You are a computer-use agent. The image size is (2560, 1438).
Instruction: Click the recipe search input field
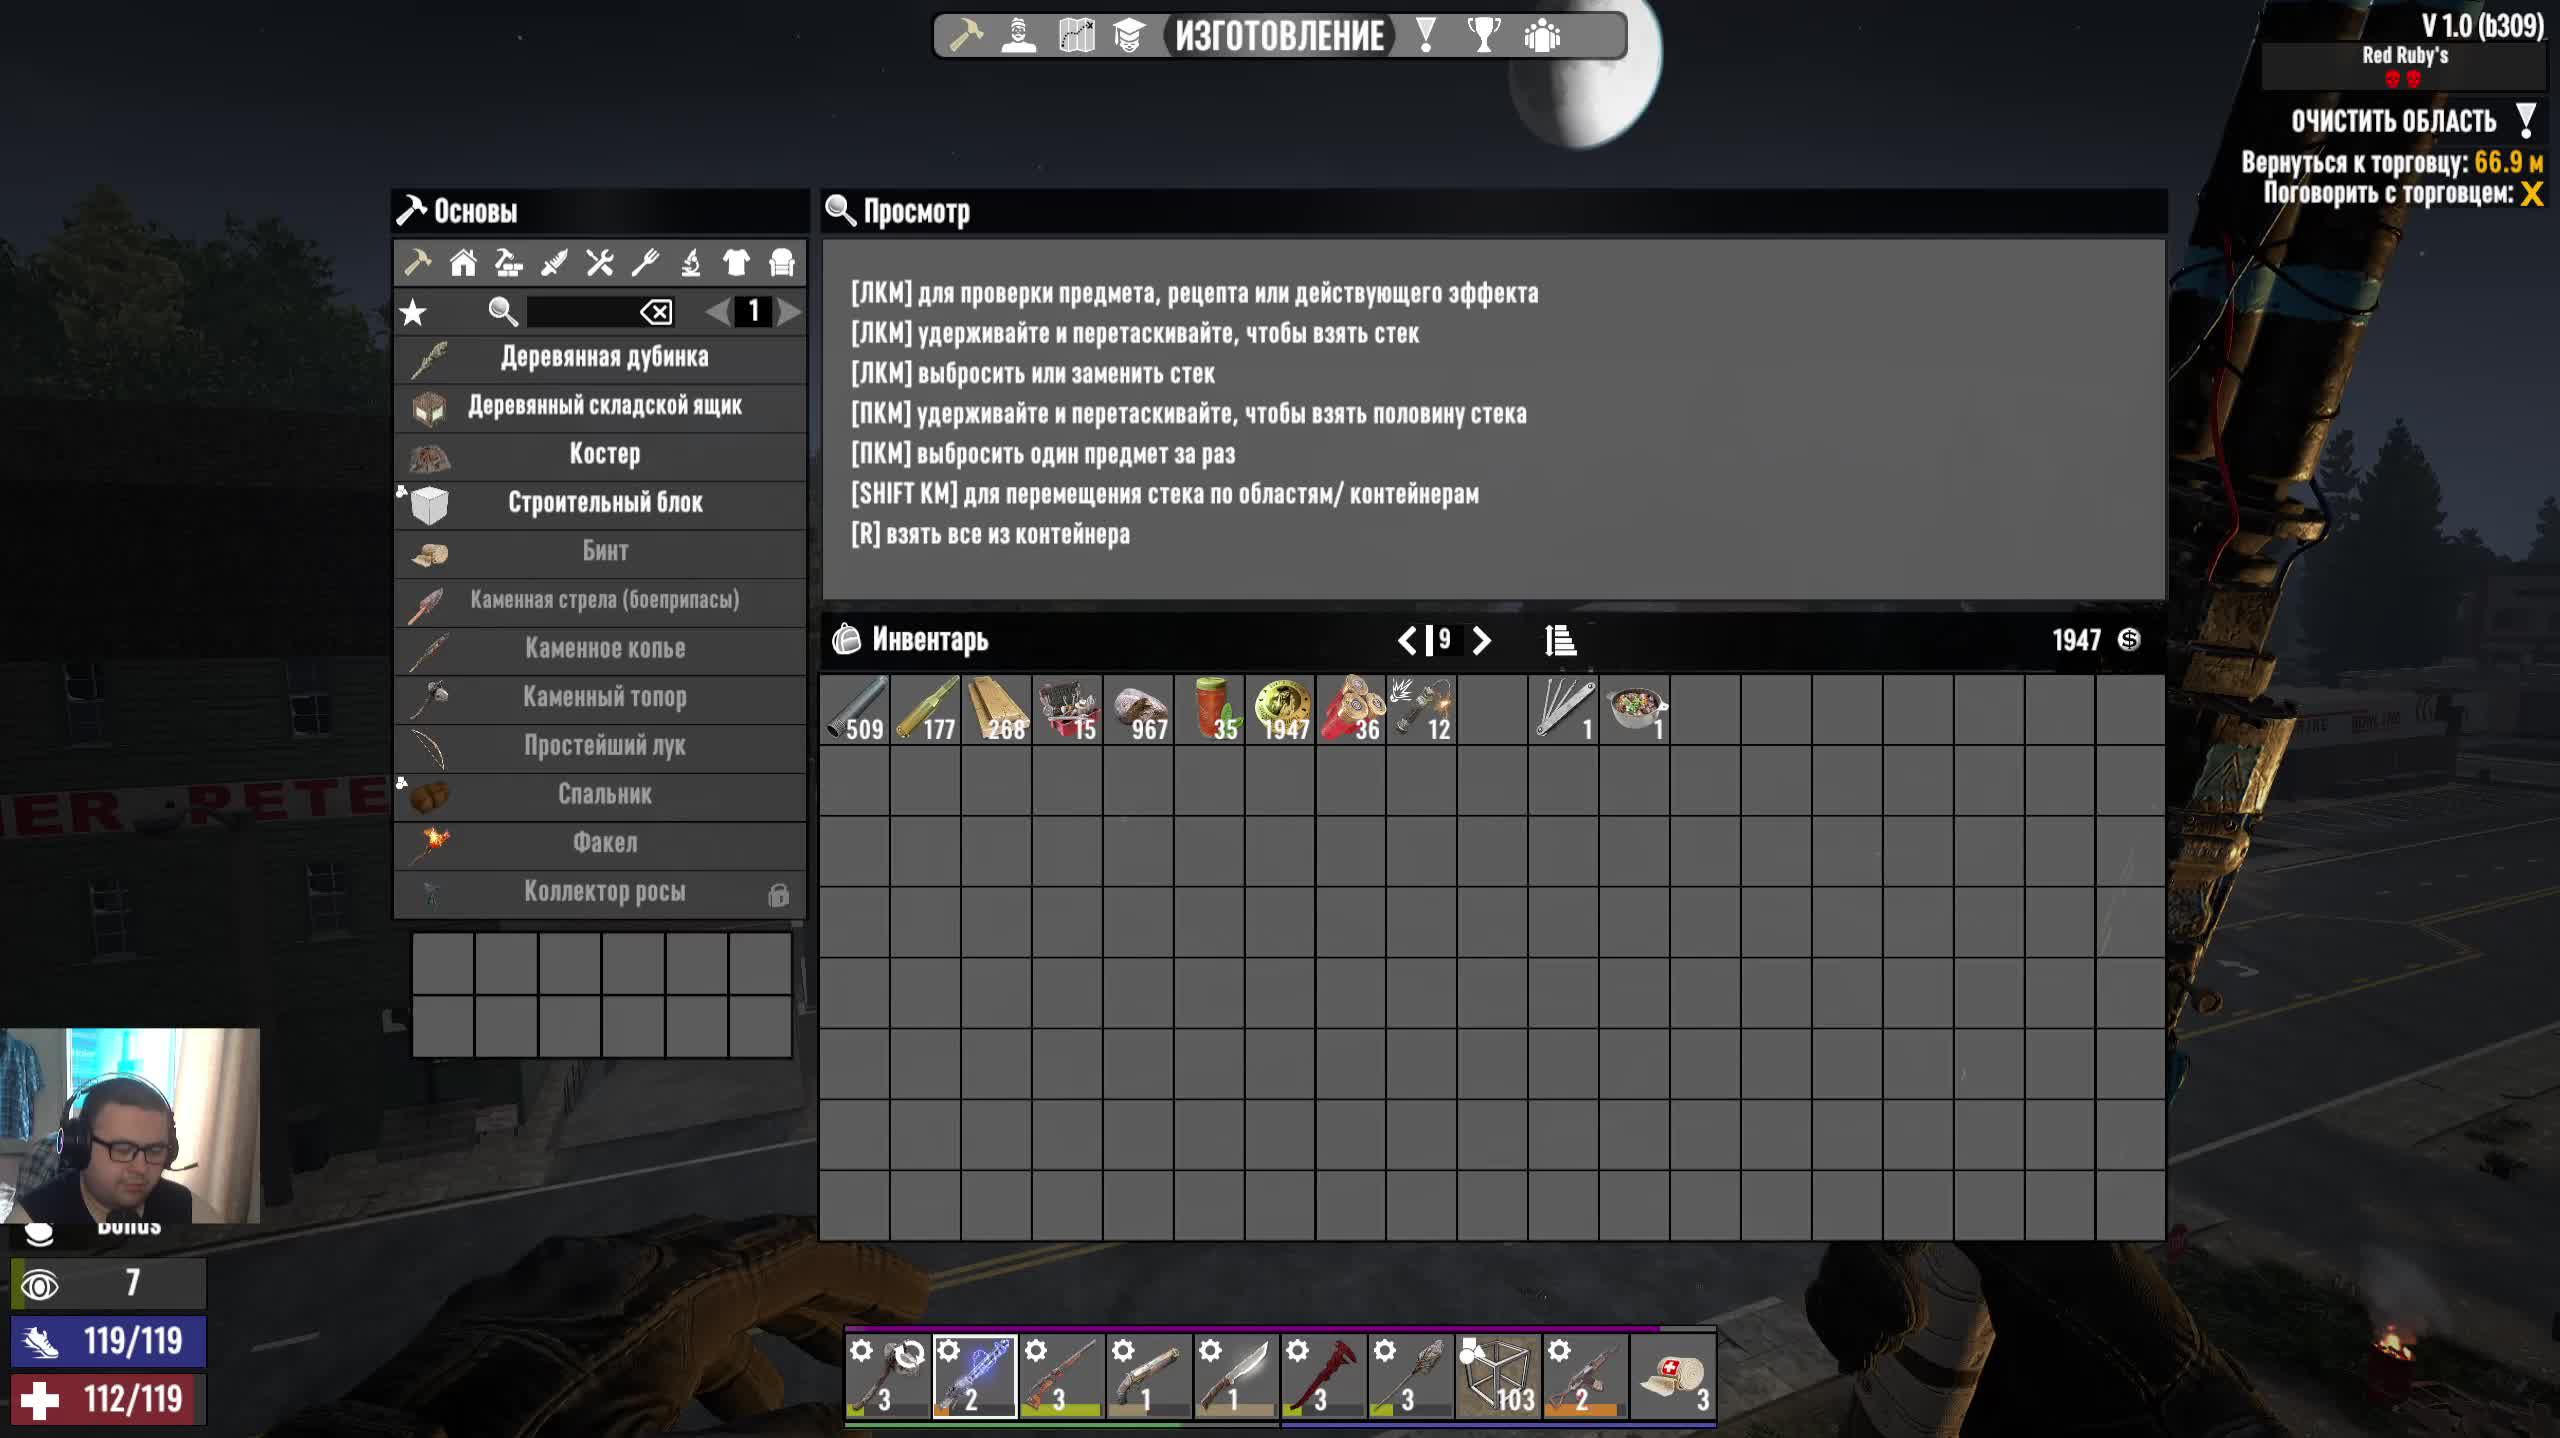pyautogui.click(x=582, y=313)
